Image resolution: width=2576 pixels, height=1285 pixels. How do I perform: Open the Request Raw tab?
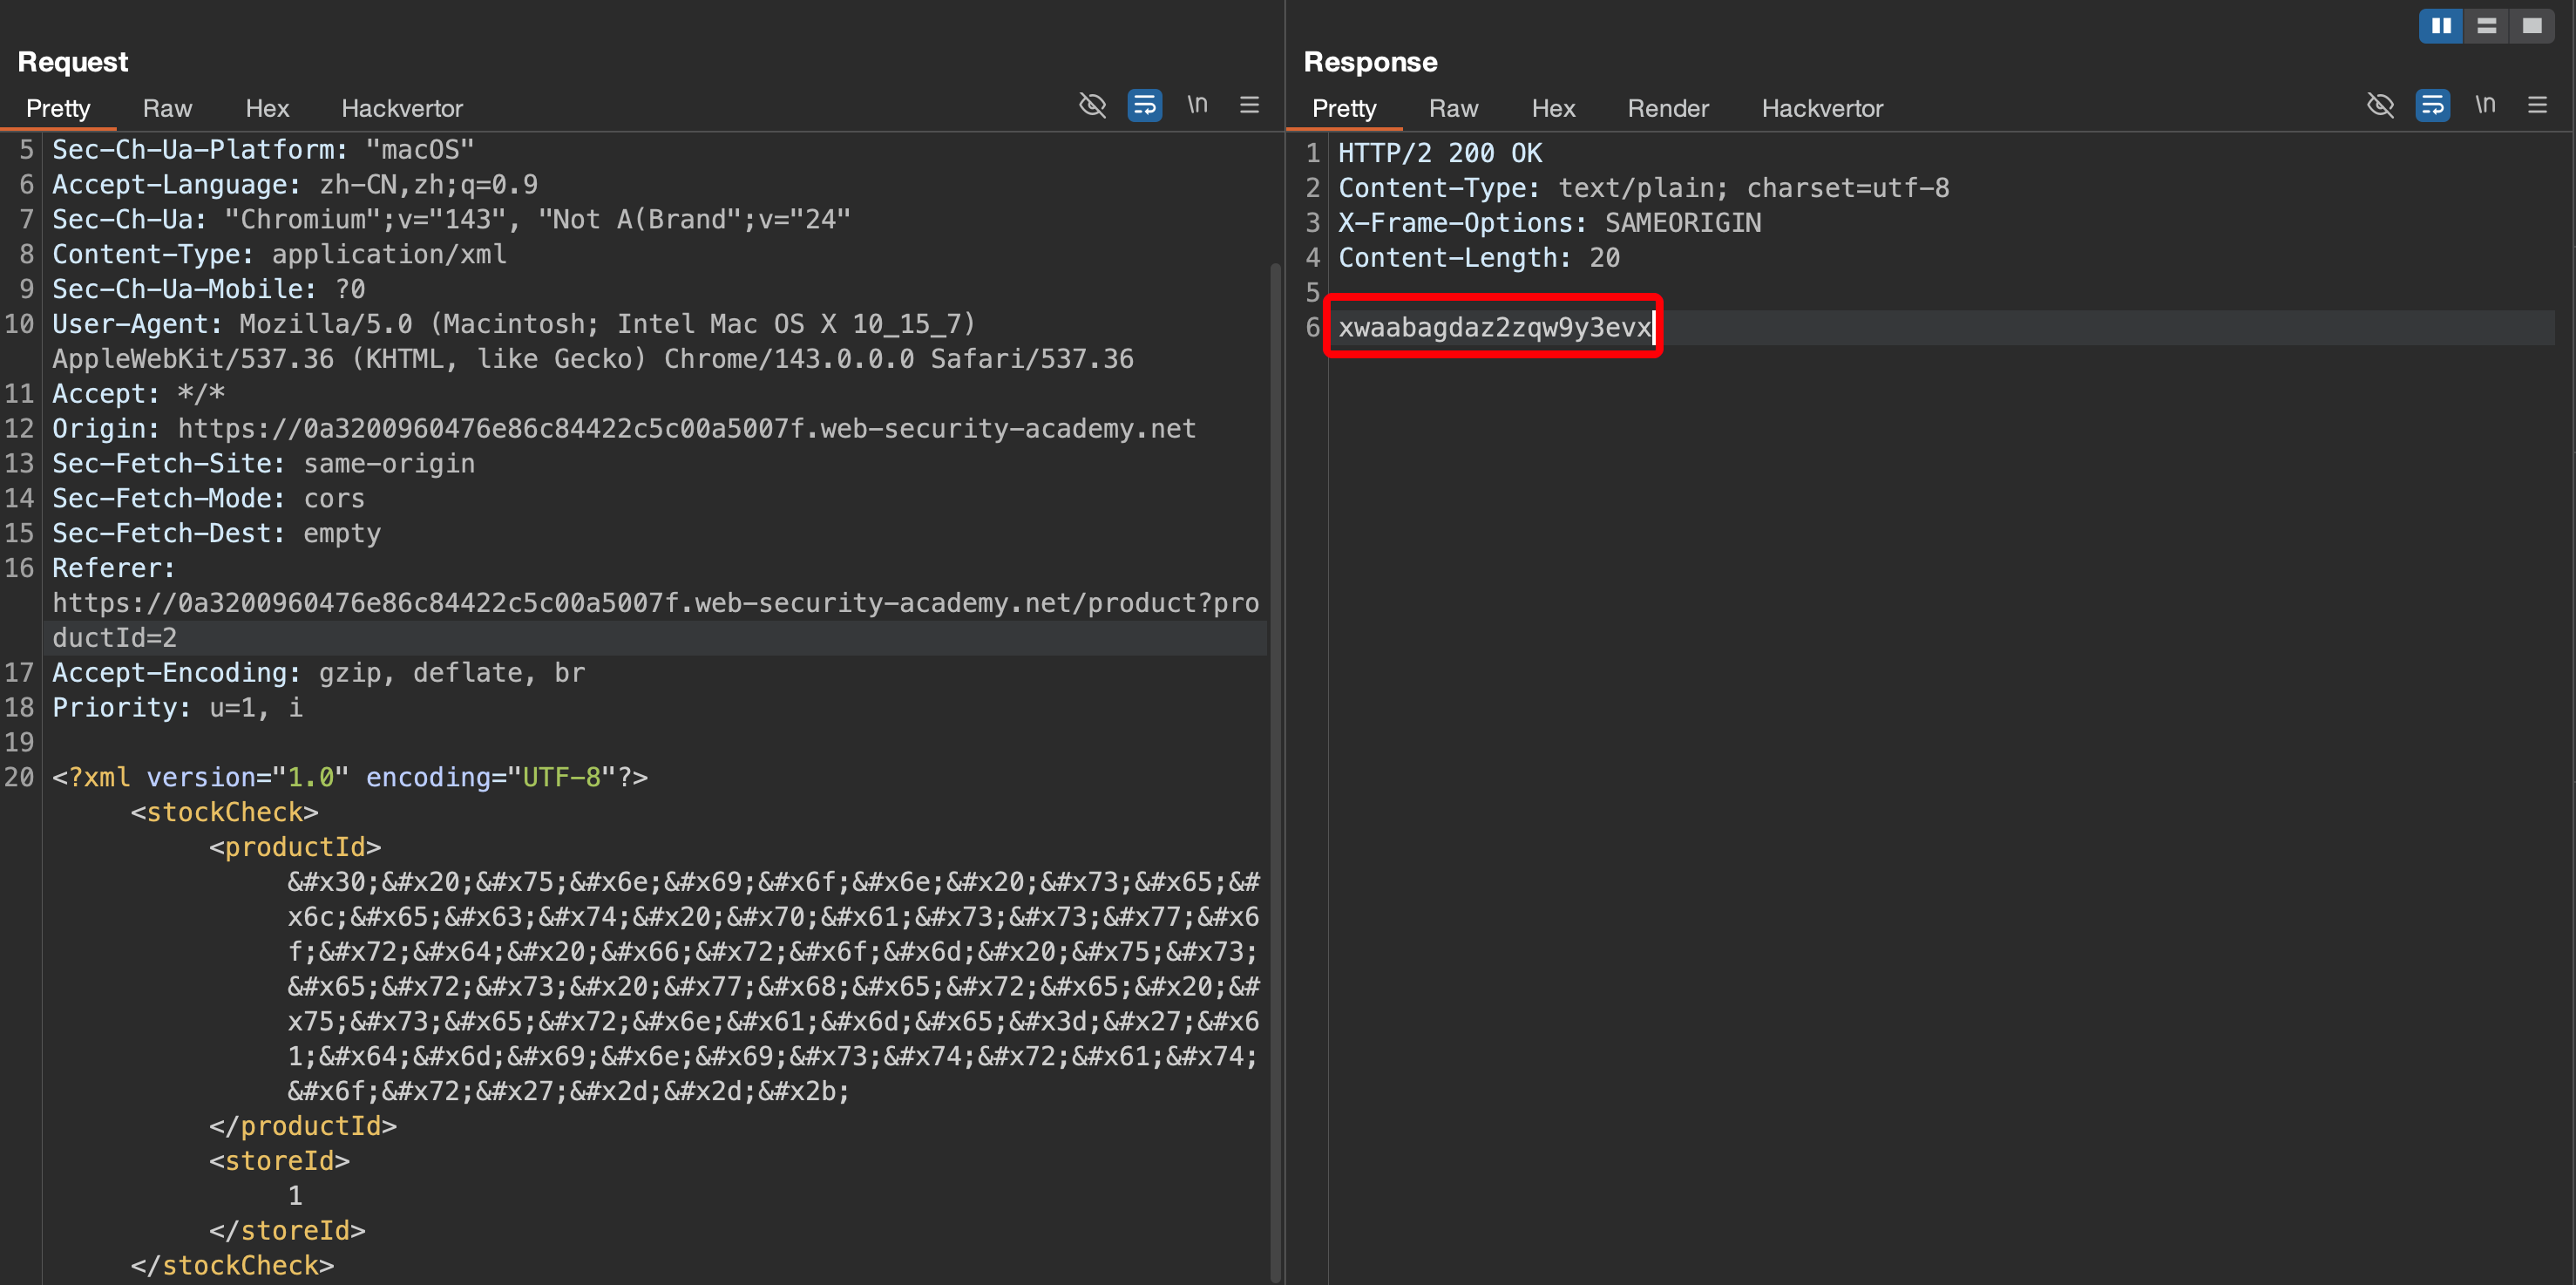click(167, 108)
